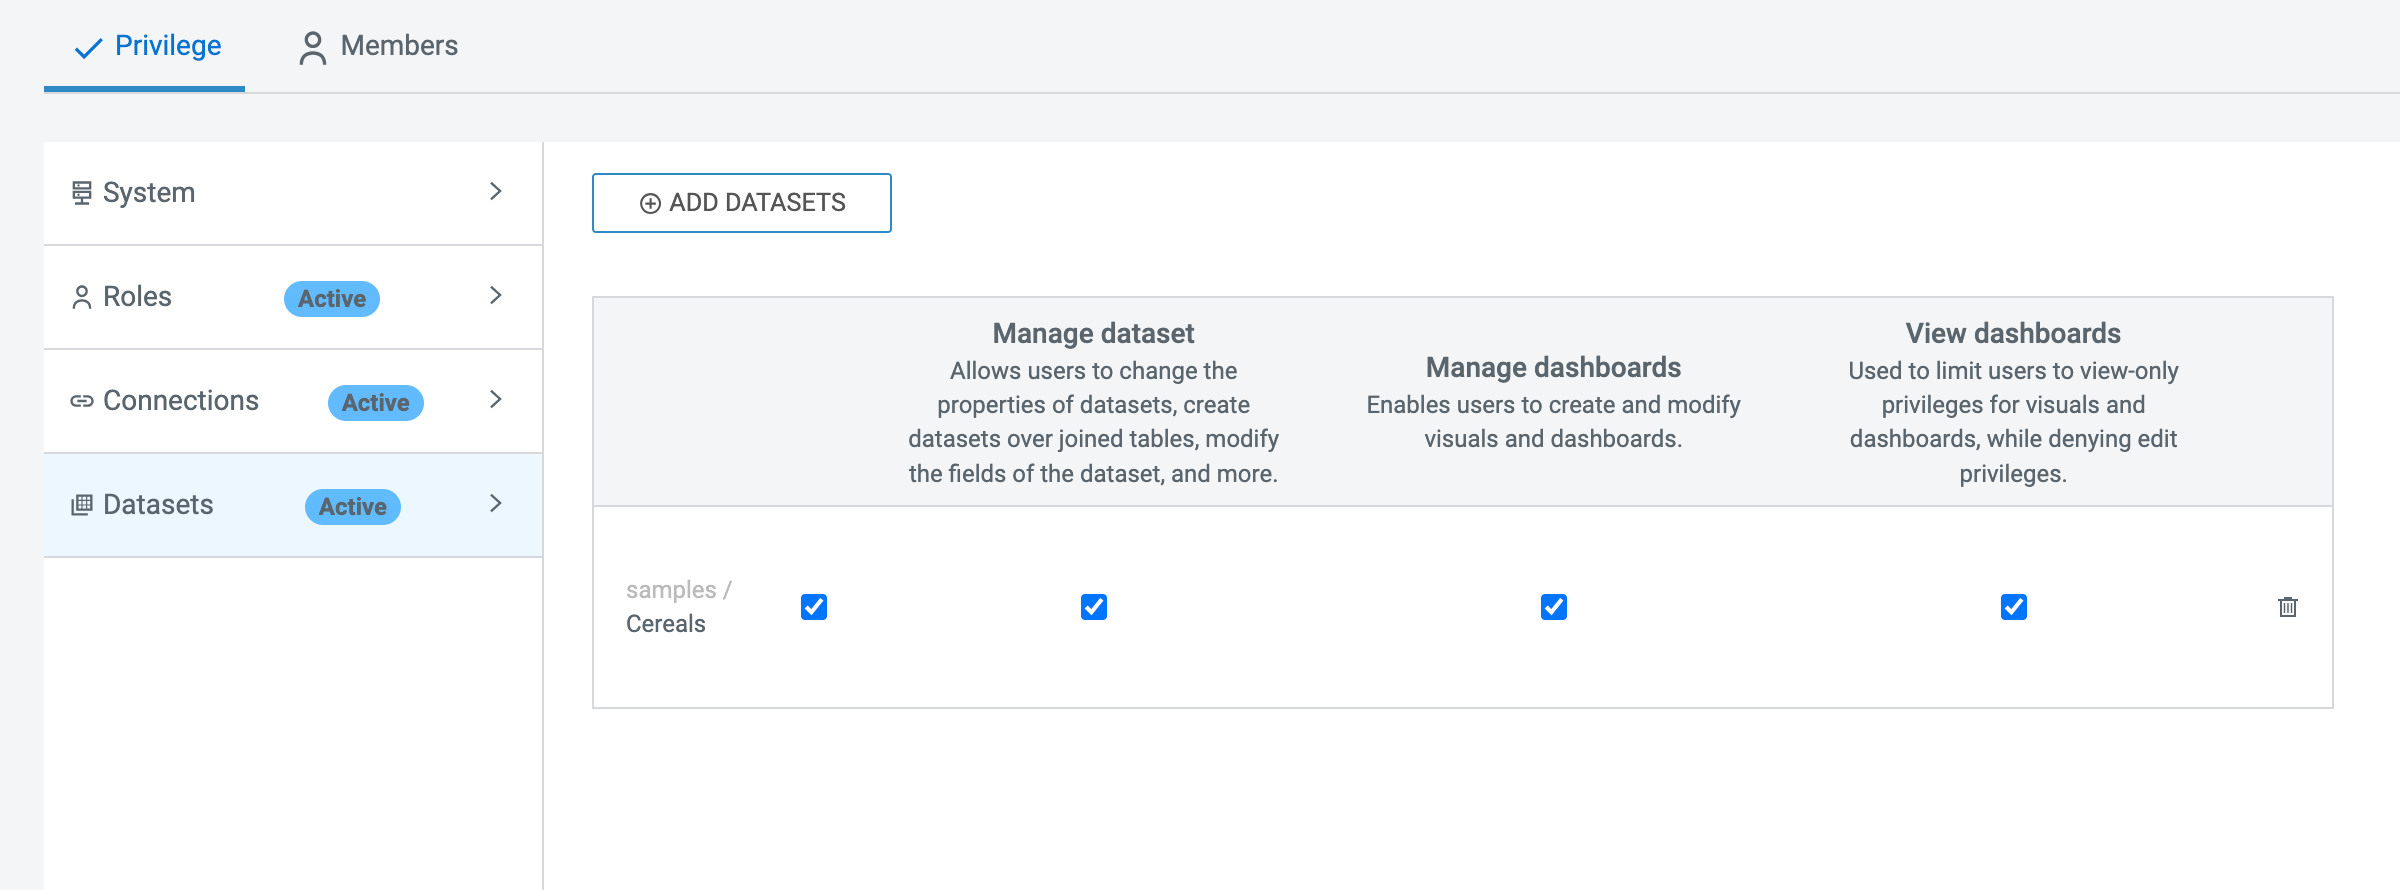The height and width of the screenshot is (890, 2400).
Task: Click the Active badge next to Connections
Action: point(375,403)
